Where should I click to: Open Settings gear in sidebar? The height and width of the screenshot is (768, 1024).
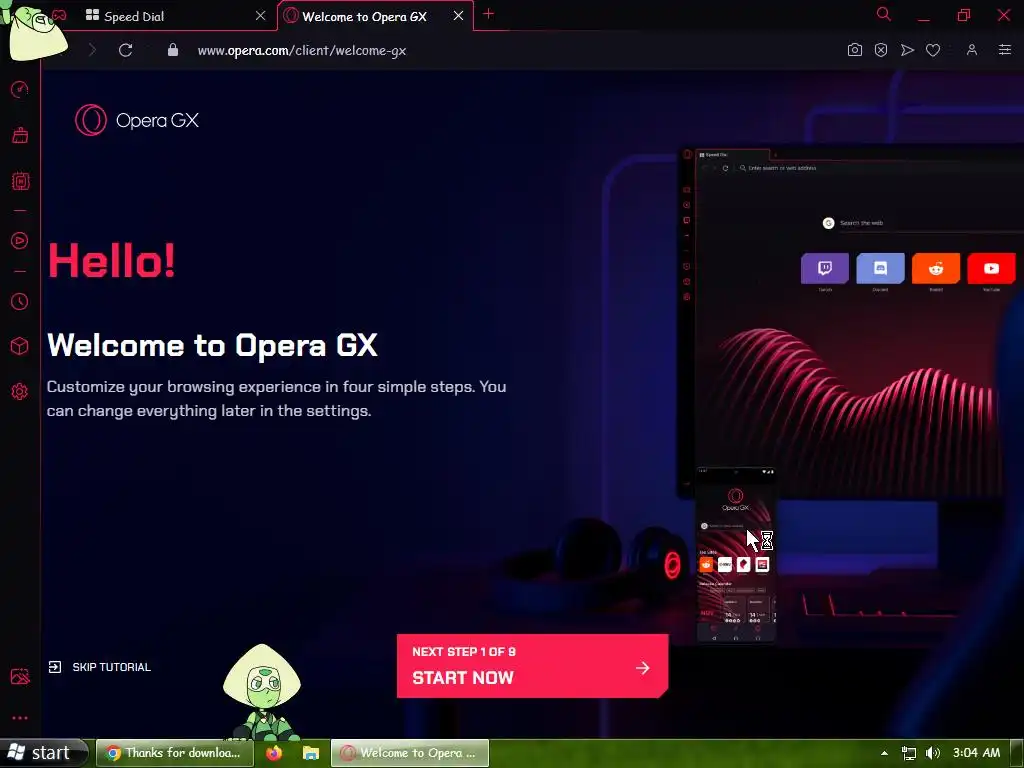[20, 391]
